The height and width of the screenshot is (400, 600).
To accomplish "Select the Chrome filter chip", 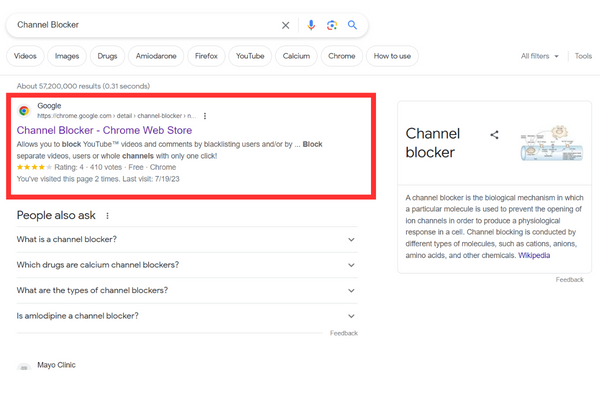I will (342, 56).
